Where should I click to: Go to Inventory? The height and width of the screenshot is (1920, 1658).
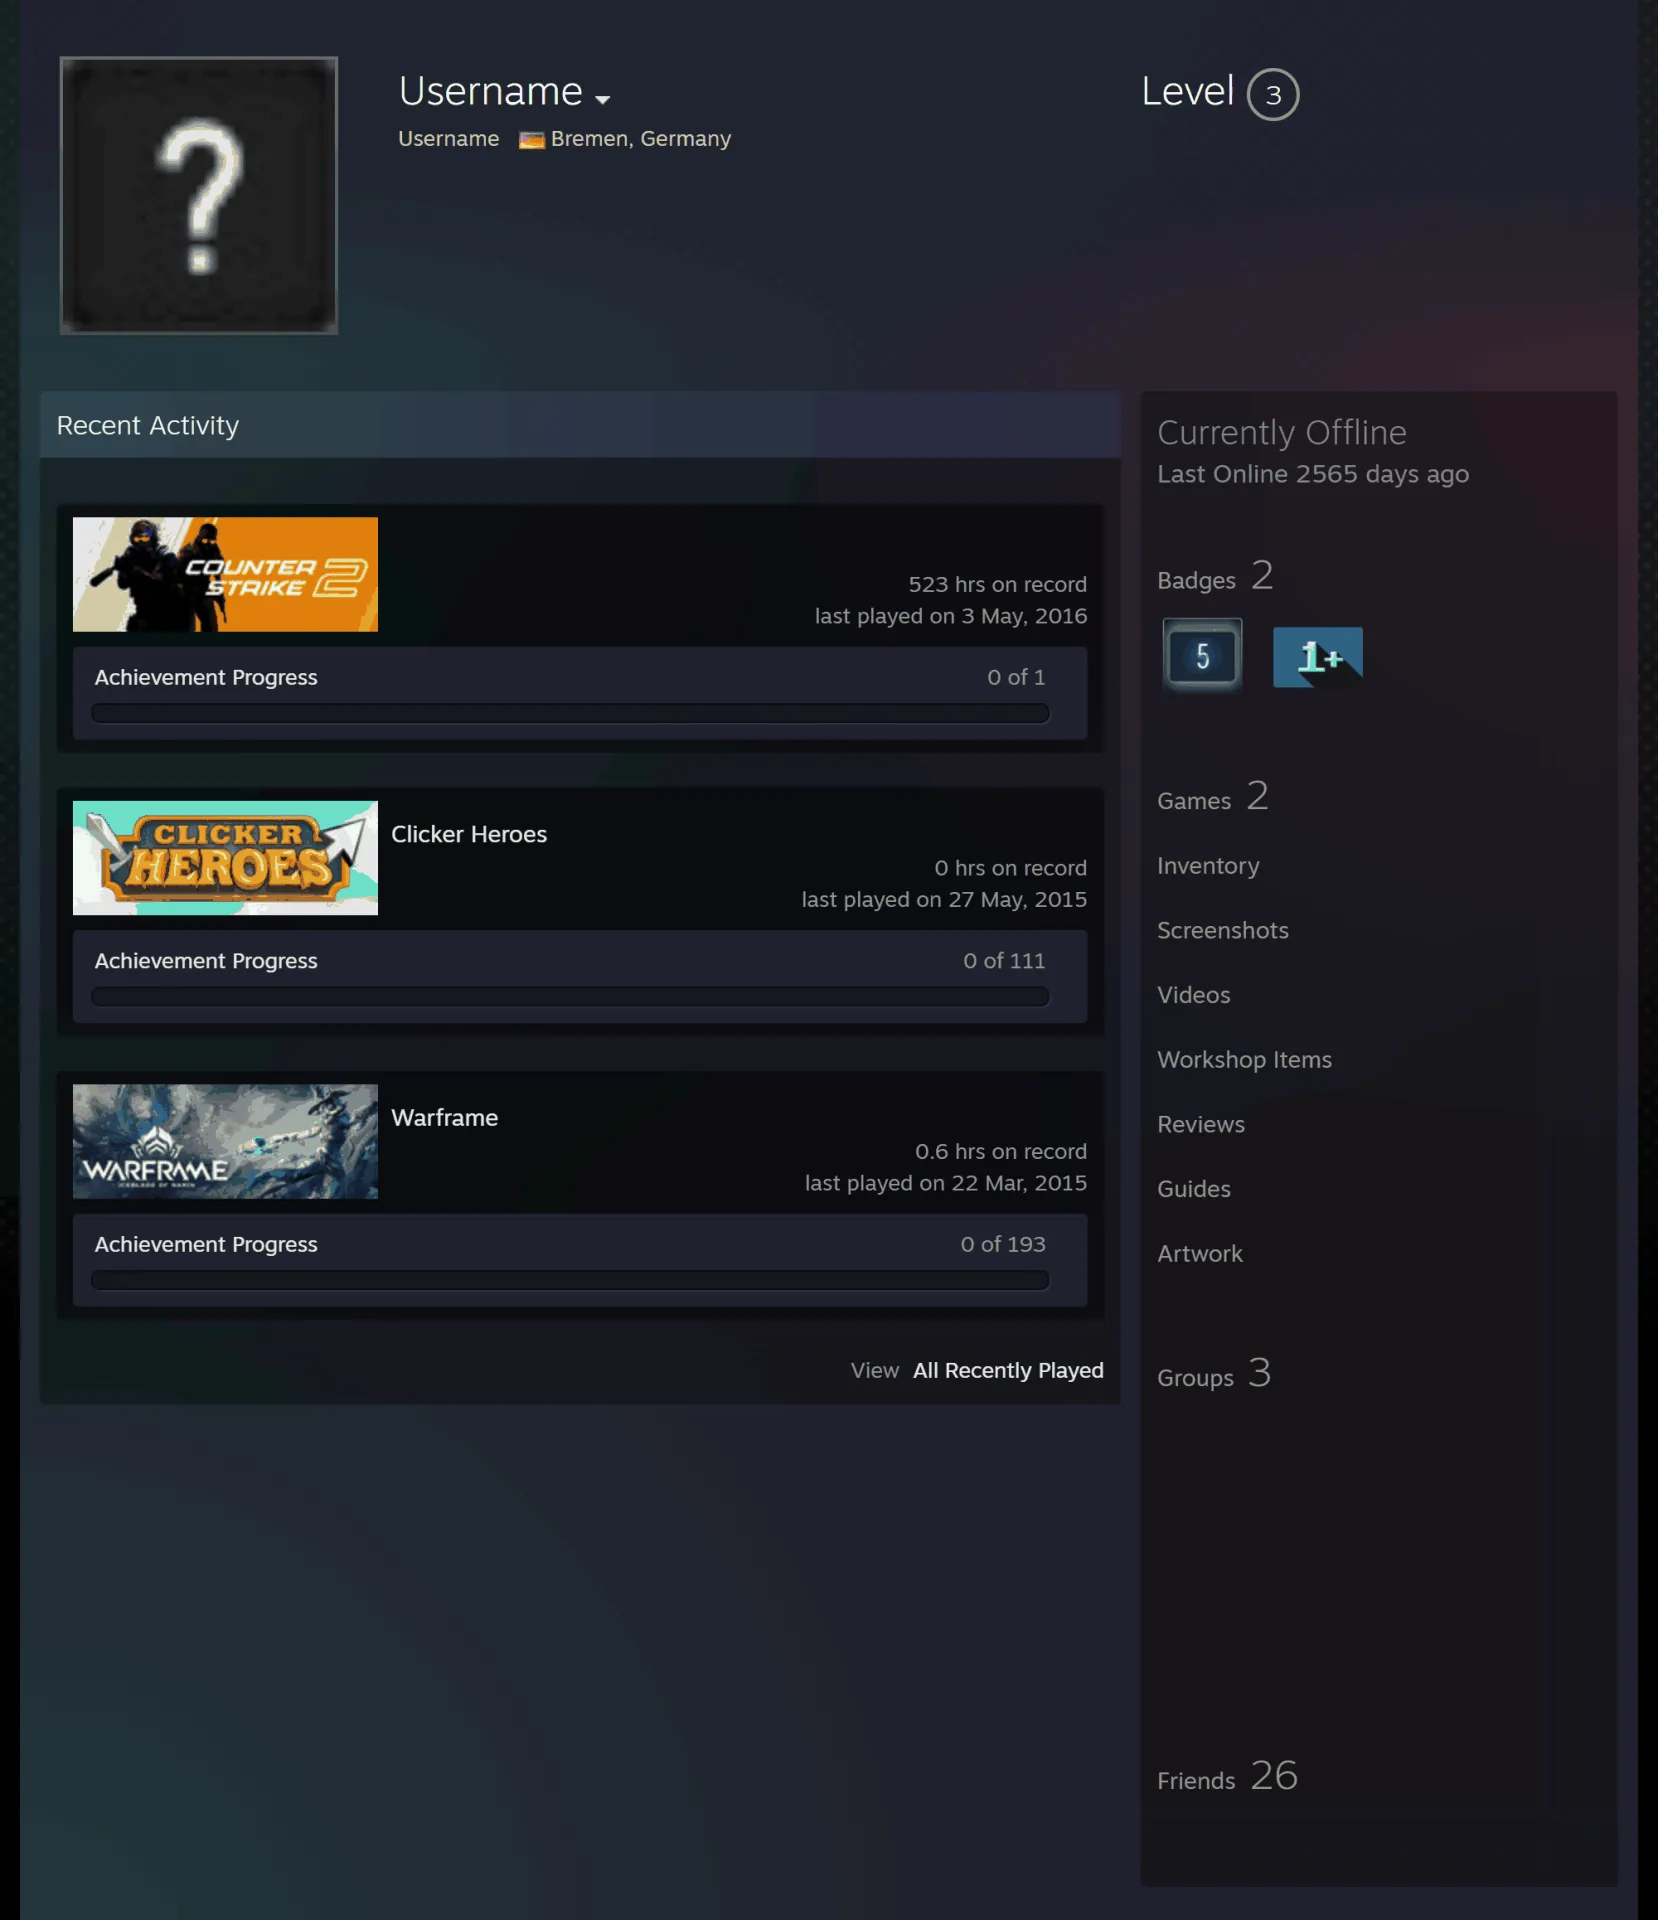[1208, 866]
